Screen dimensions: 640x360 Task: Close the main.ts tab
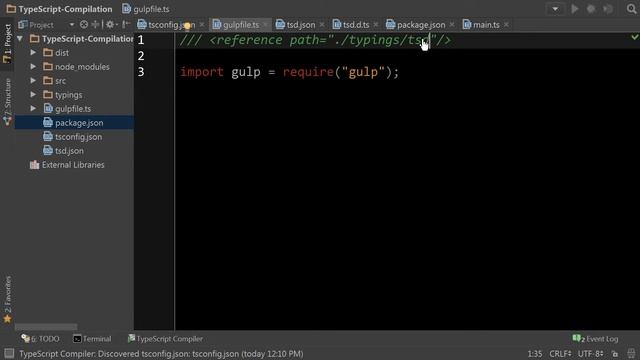(506, 25)
